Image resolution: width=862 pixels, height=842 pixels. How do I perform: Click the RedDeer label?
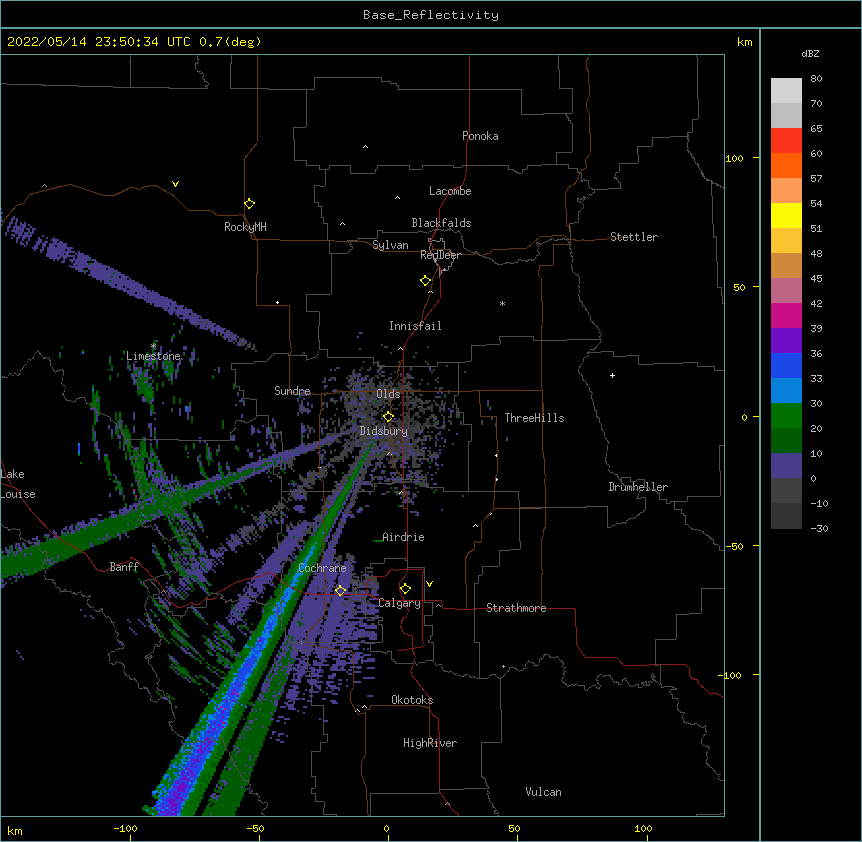pyautogui.click(x=440, y=255)
